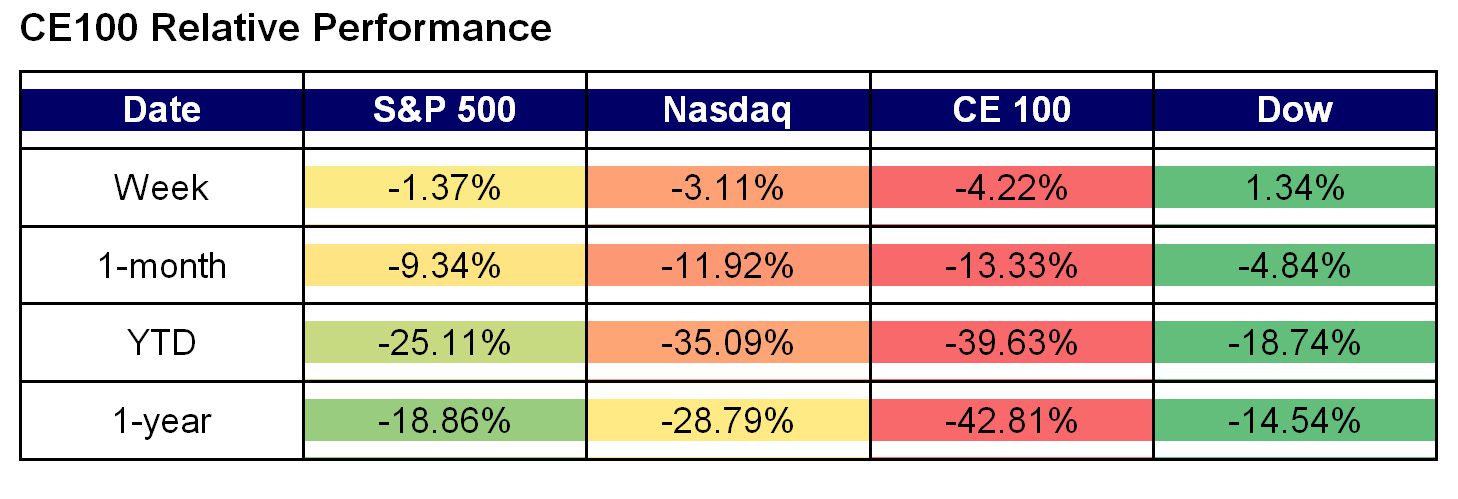Click the Nasdaq column header
This screenshot has width=1458, height=499.
pyautogui.click(x=727, y=110)
